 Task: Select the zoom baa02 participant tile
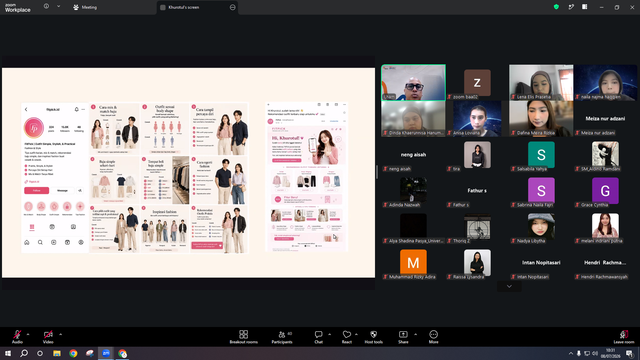click(477, 82)
